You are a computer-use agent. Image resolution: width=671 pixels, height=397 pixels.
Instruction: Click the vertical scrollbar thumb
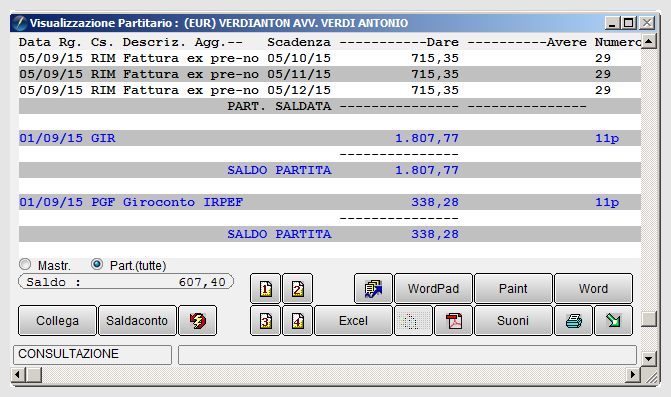649,319
